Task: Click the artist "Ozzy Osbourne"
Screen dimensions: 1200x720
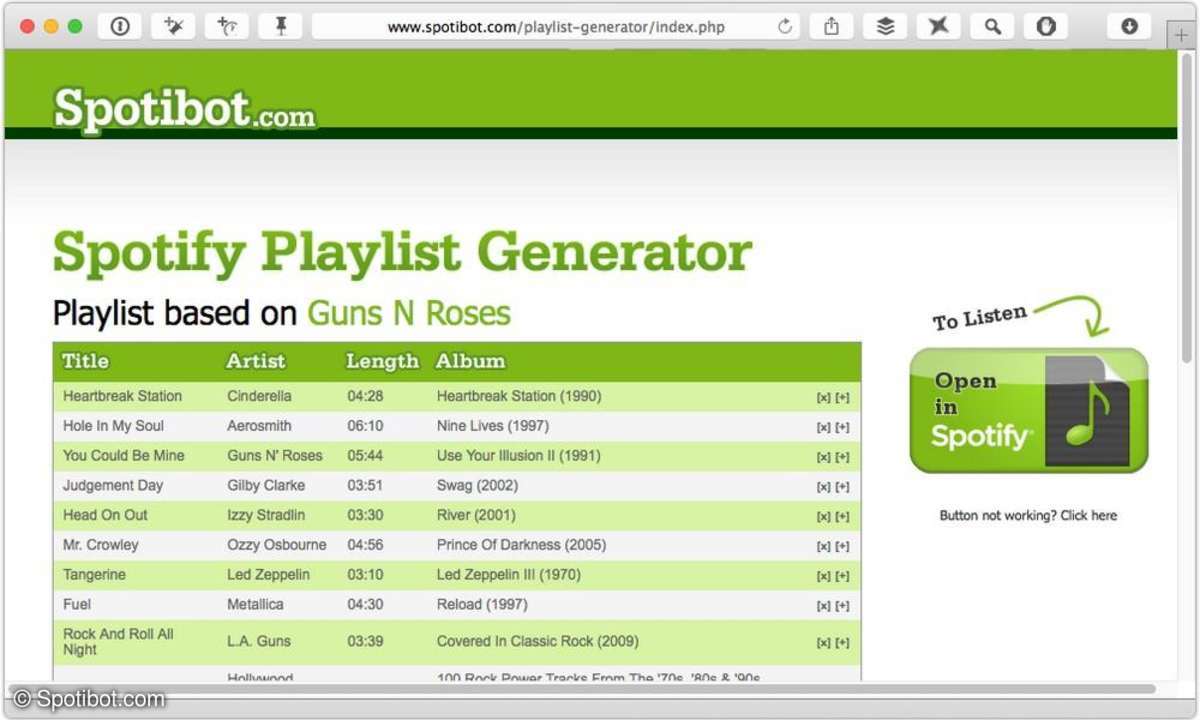Action: point(277,545)
